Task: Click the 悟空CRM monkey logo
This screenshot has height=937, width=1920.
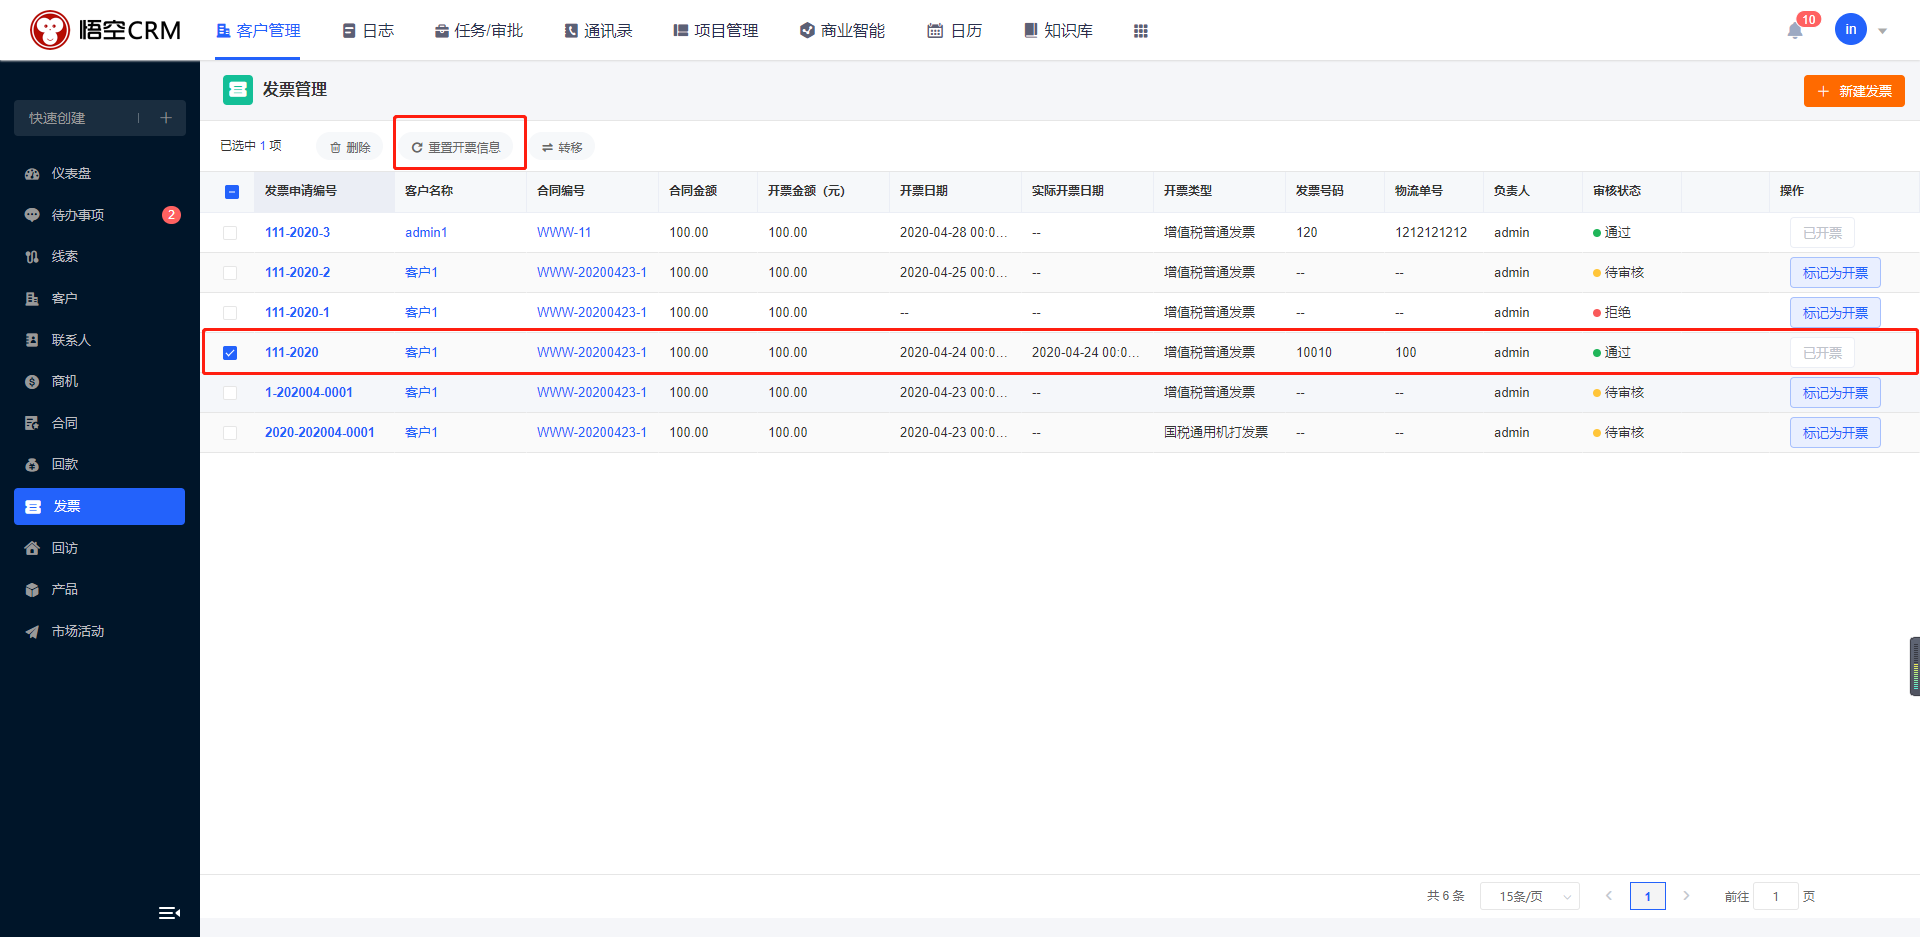Action: (49, 30)
